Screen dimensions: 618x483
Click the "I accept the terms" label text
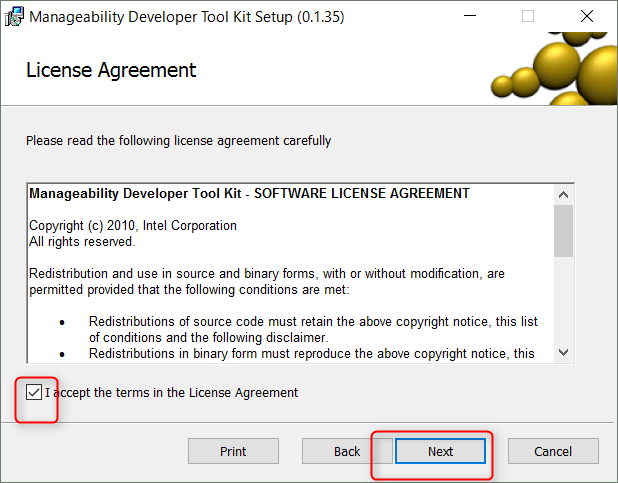171,393
